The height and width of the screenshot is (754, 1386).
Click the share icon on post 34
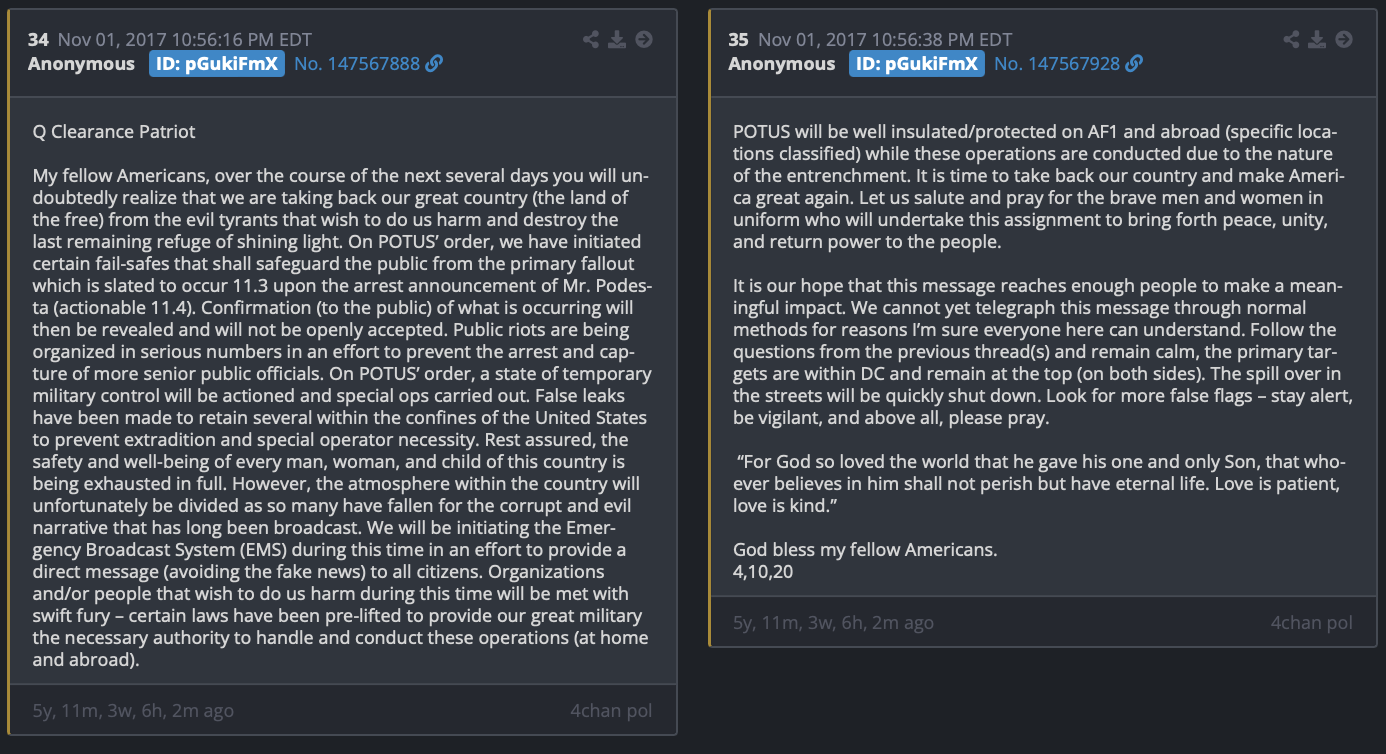591,40
